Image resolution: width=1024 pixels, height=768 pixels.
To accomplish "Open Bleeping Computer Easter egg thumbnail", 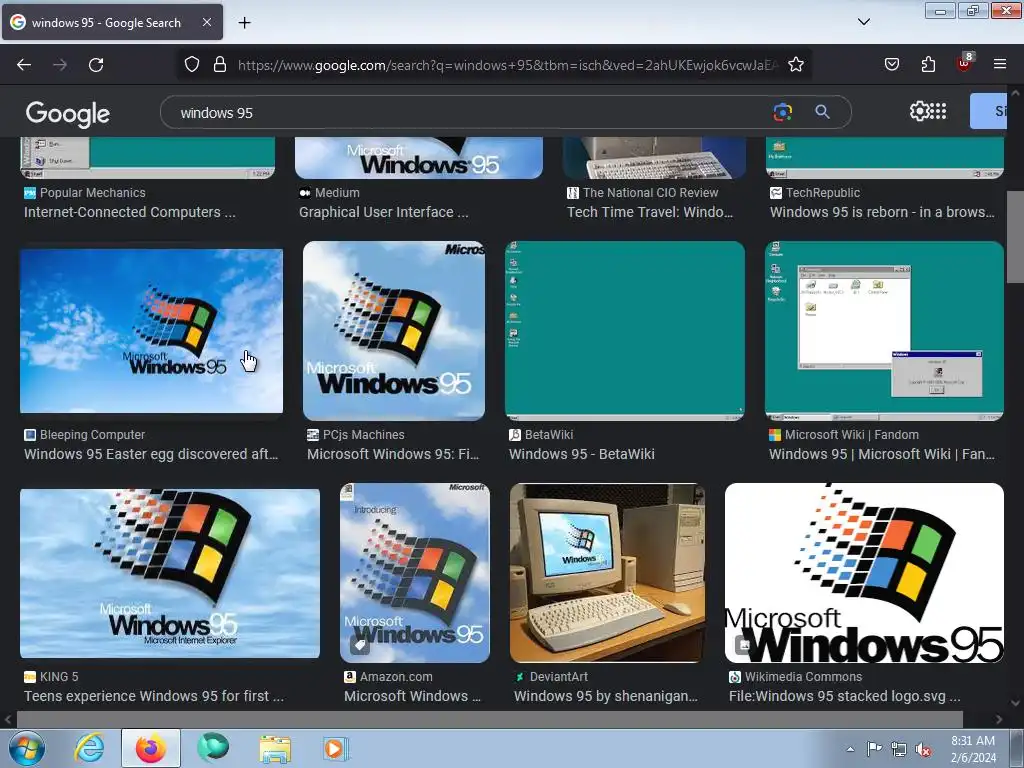I will point(152,331).
